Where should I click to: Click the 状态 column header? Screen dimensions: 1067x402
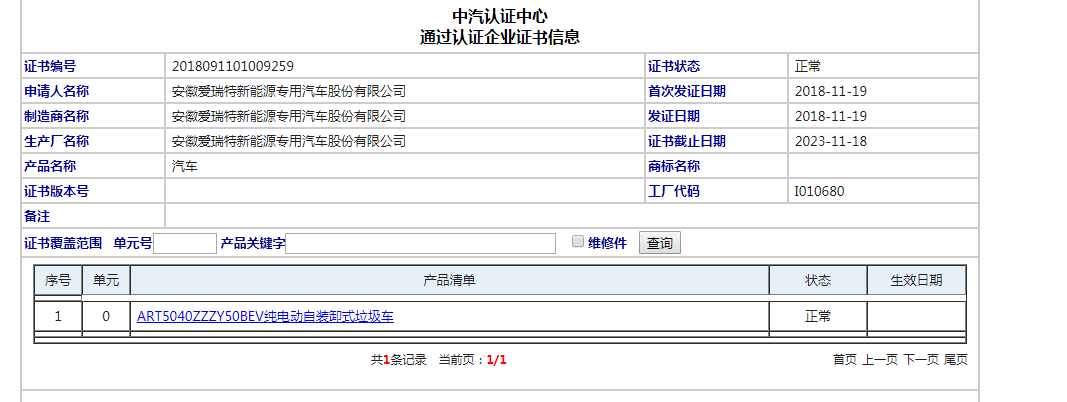click(818, 281)
